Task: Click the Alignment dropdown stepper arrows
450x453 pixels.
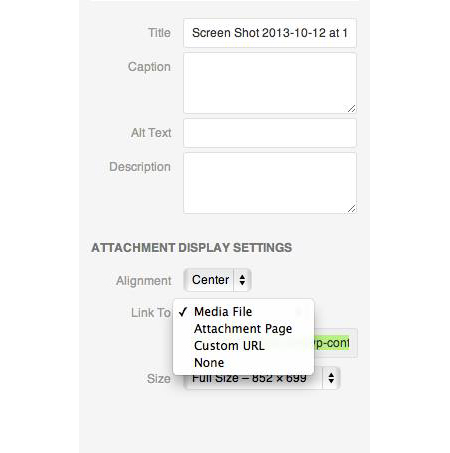Action: (x=242, y=280)
